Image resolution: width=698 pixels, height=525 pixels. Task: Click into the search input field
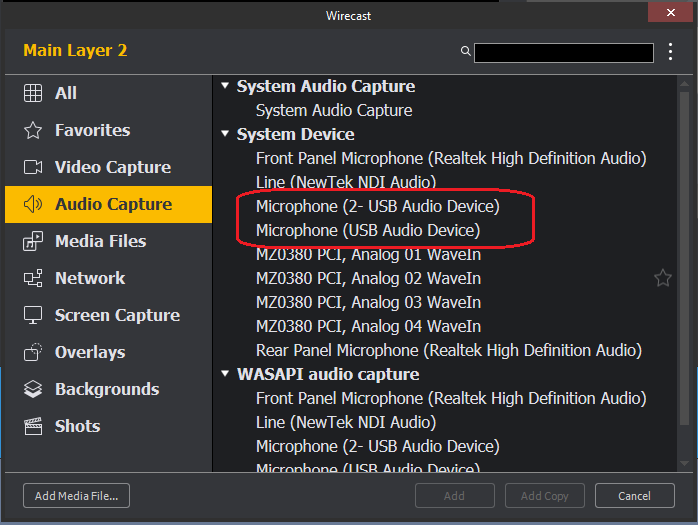pyautogui.click(x=564, y=53)
